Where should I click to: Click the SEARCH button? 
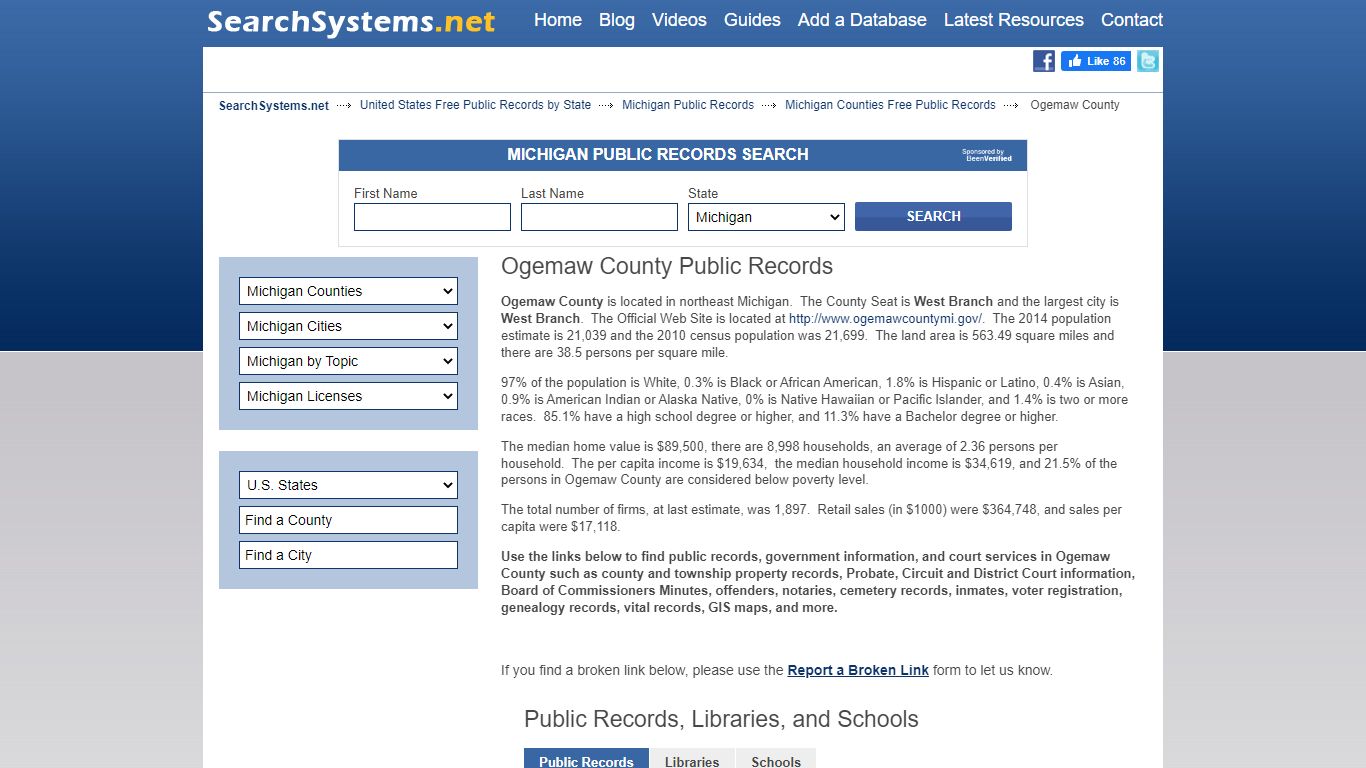tap(933, 216)
